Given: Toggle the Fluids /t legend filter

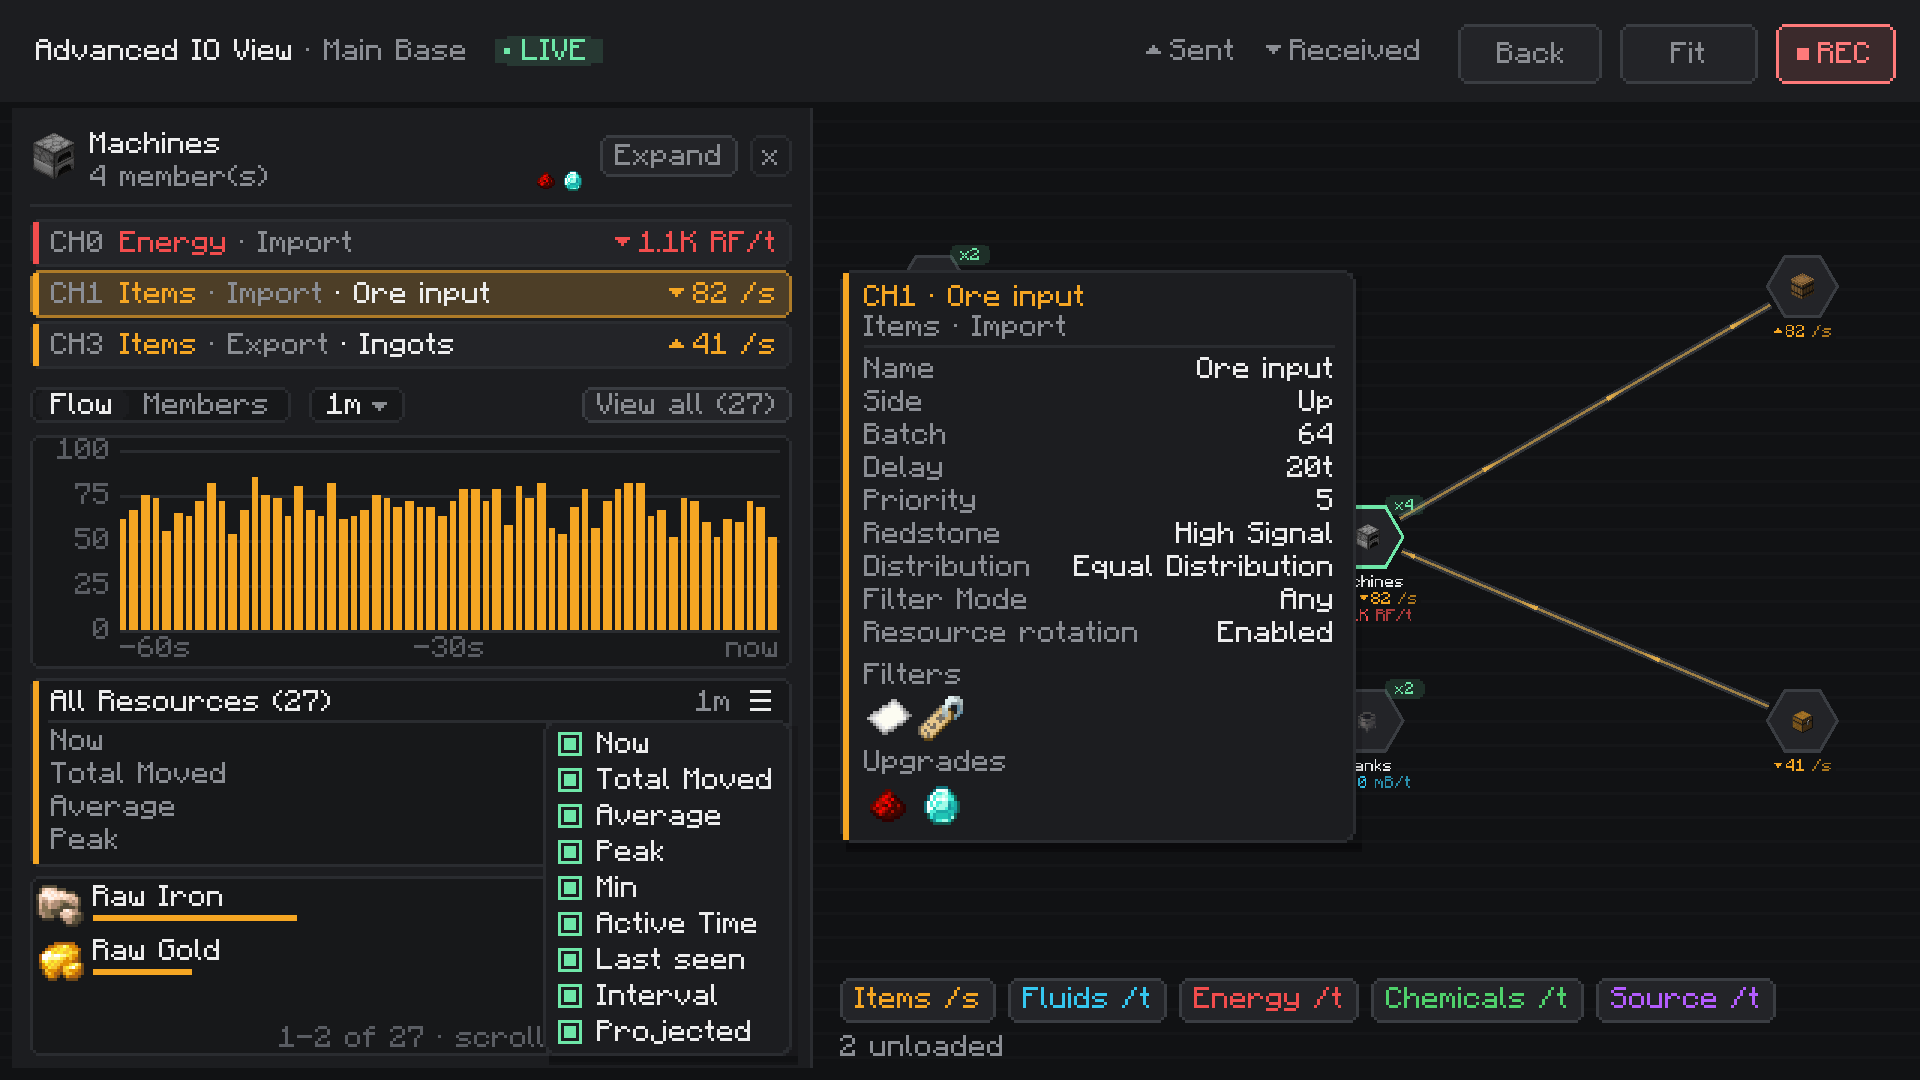Looking at the screenshot, I should (x=1087, y=999).
